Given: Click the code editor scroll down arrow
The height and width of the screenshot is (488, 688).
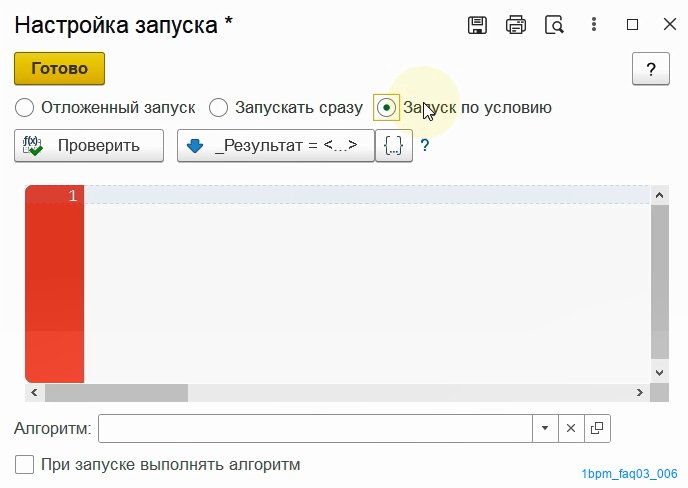Looking at the screenshot, I should [659, 373].
